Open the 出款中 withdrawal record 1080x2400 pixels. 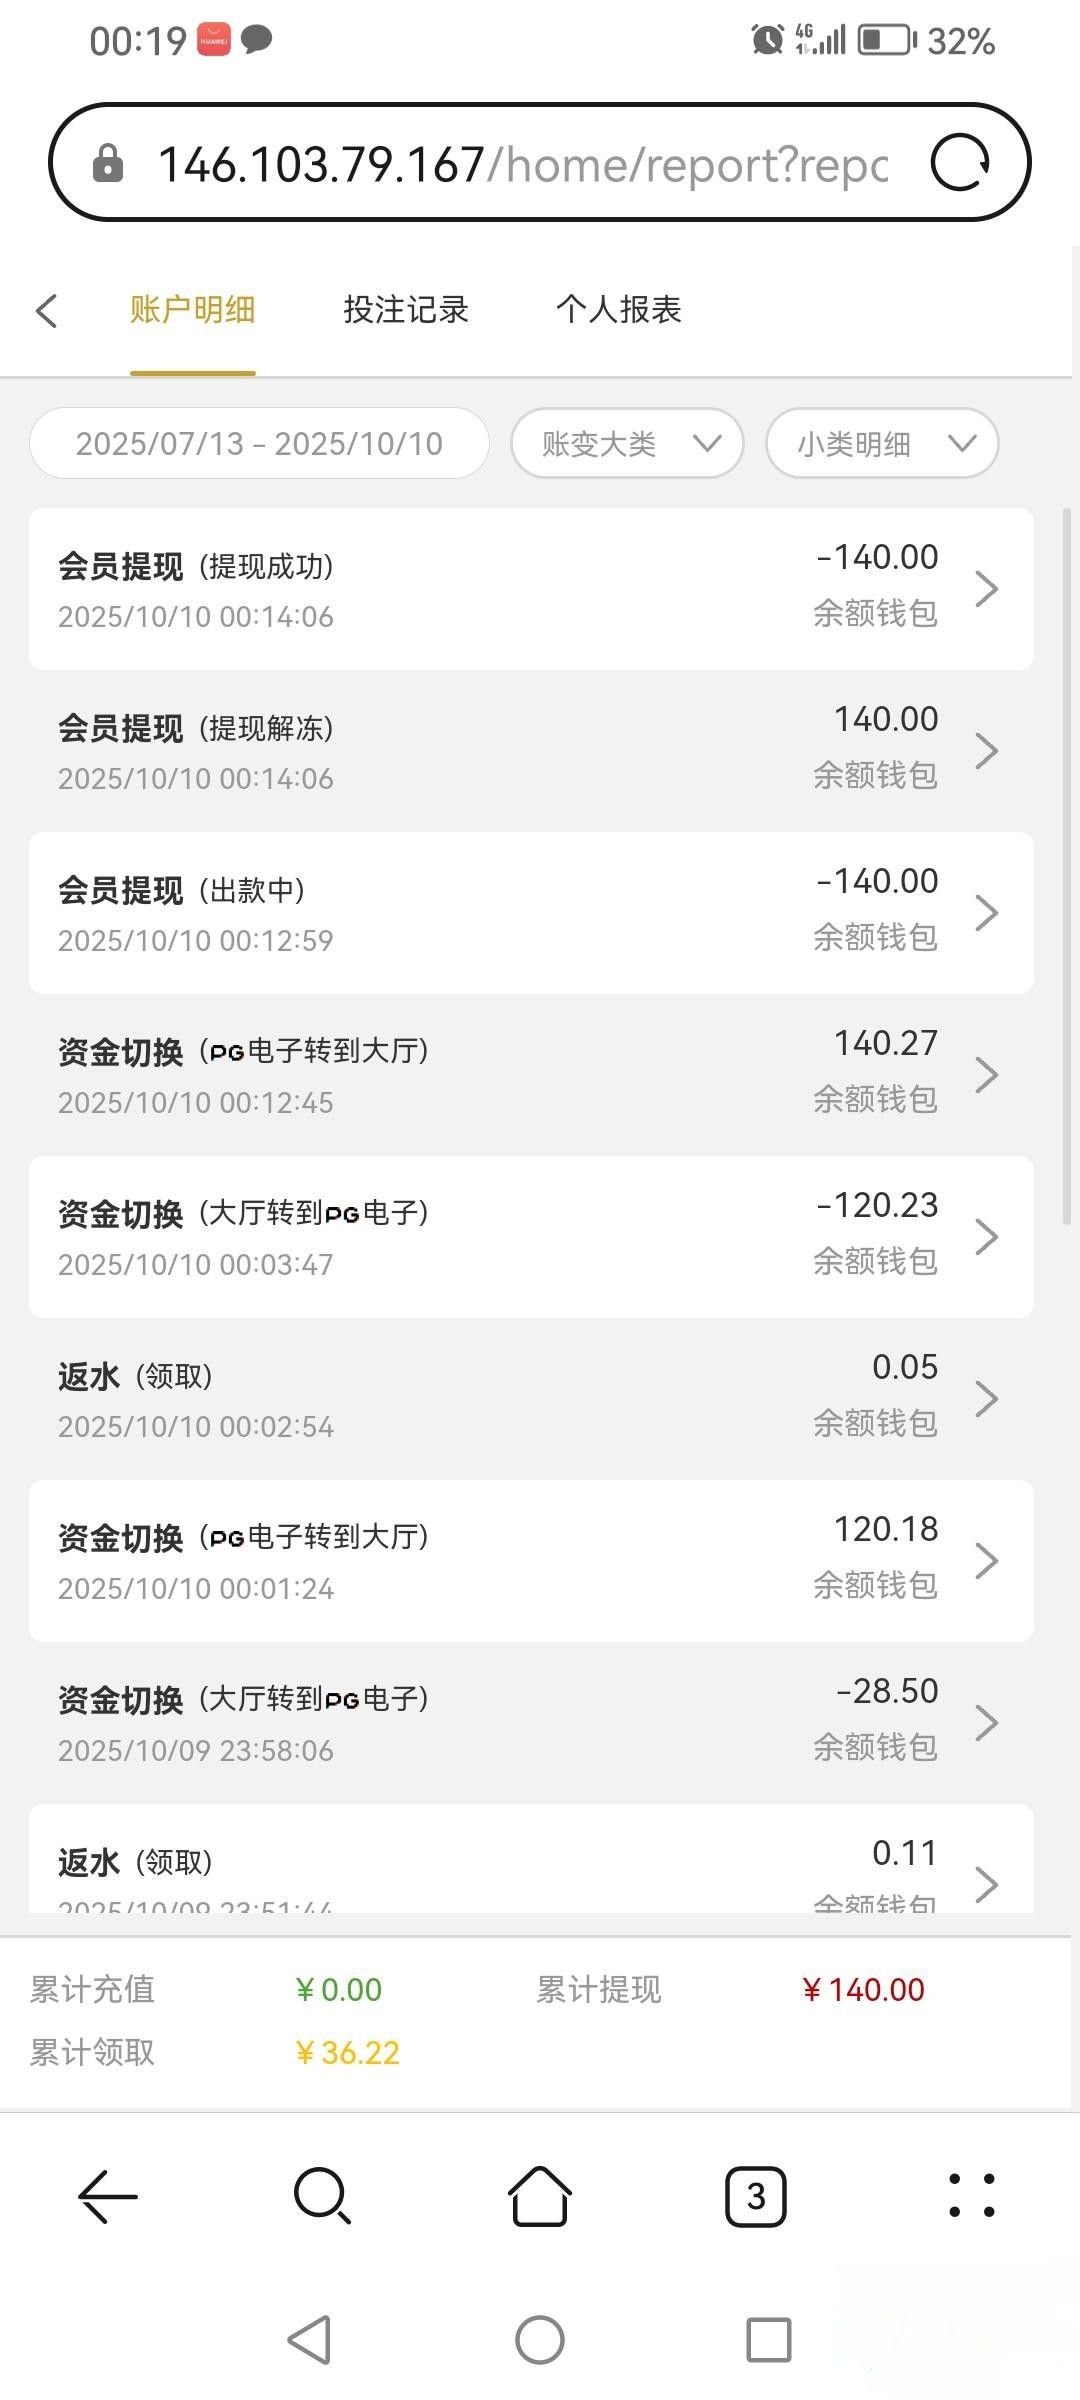tap(531, 913)
